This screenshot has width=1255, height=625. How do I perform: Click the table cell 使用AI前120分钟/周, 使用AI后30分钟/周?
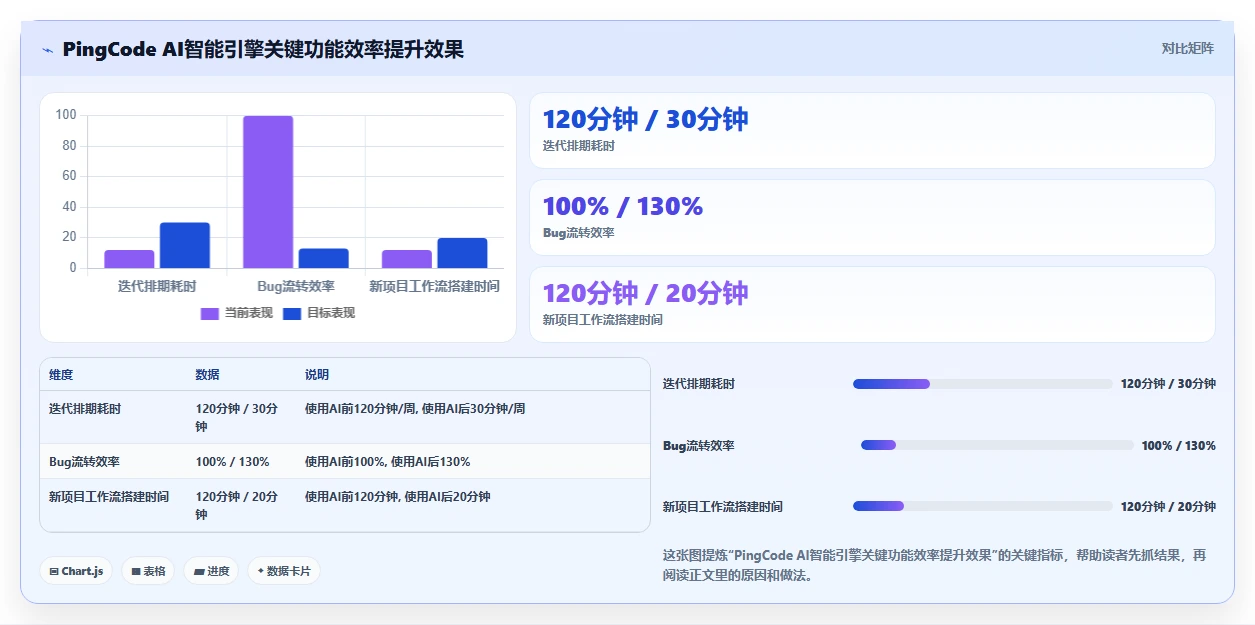click(x=415, y=409)
